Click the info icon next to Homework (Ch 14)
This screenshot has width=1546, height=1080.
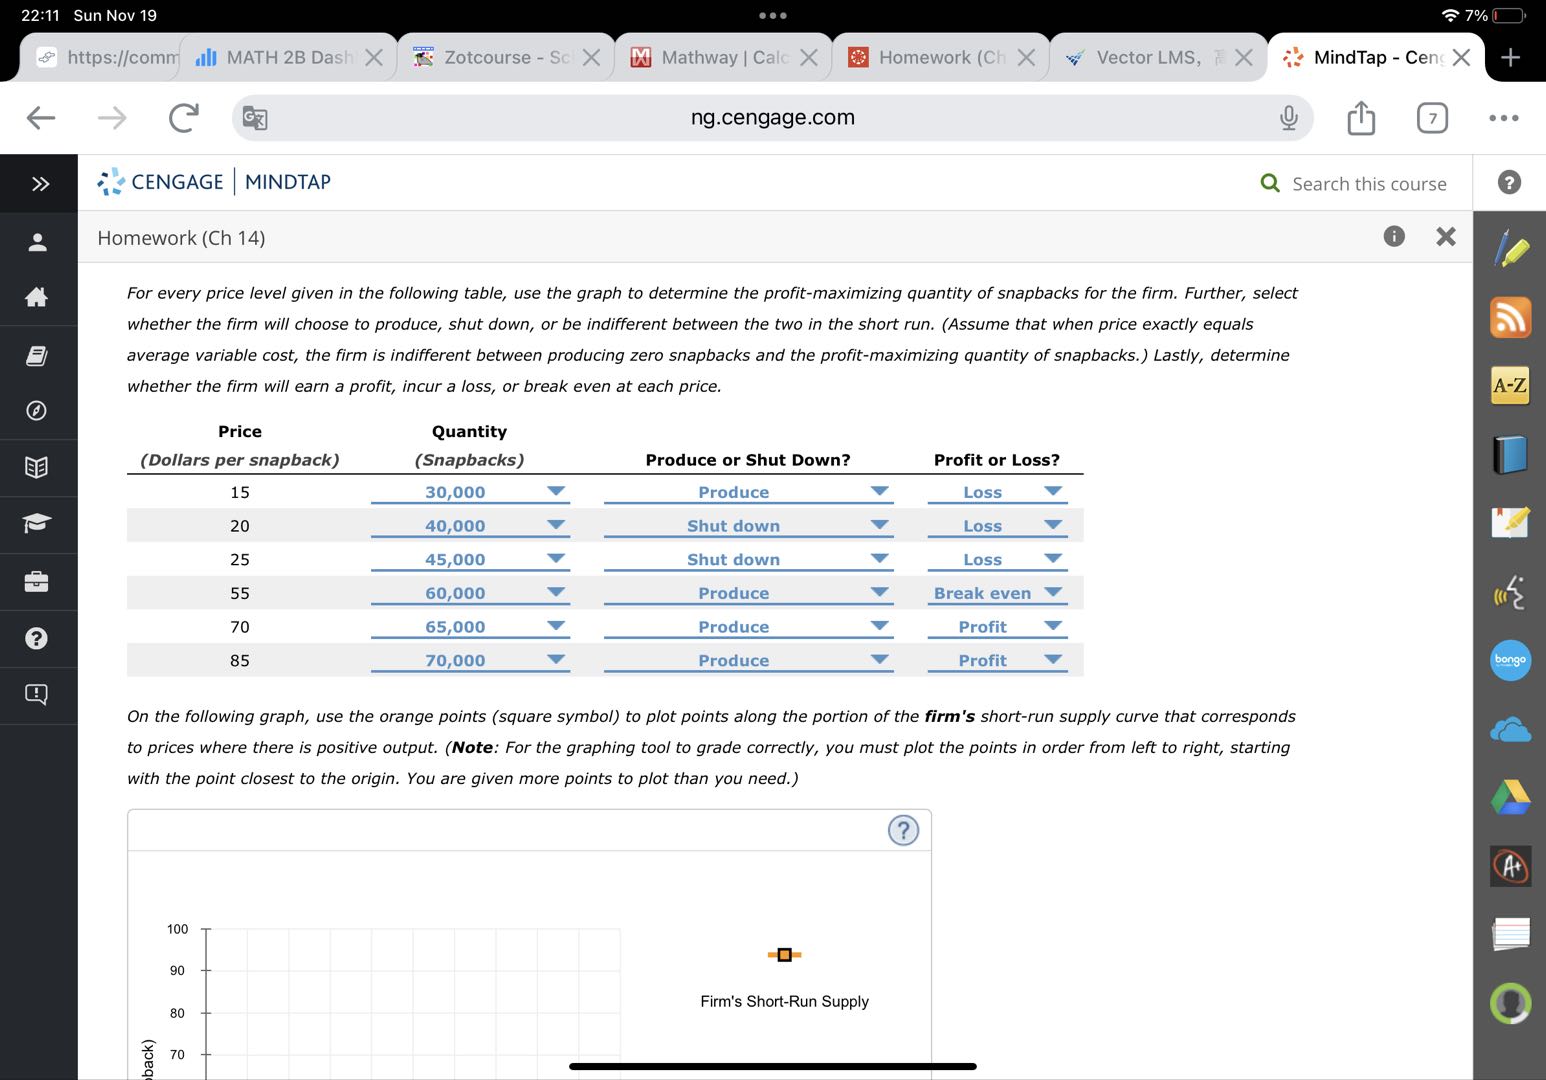pyautogui.click(x=1393, y=237)
